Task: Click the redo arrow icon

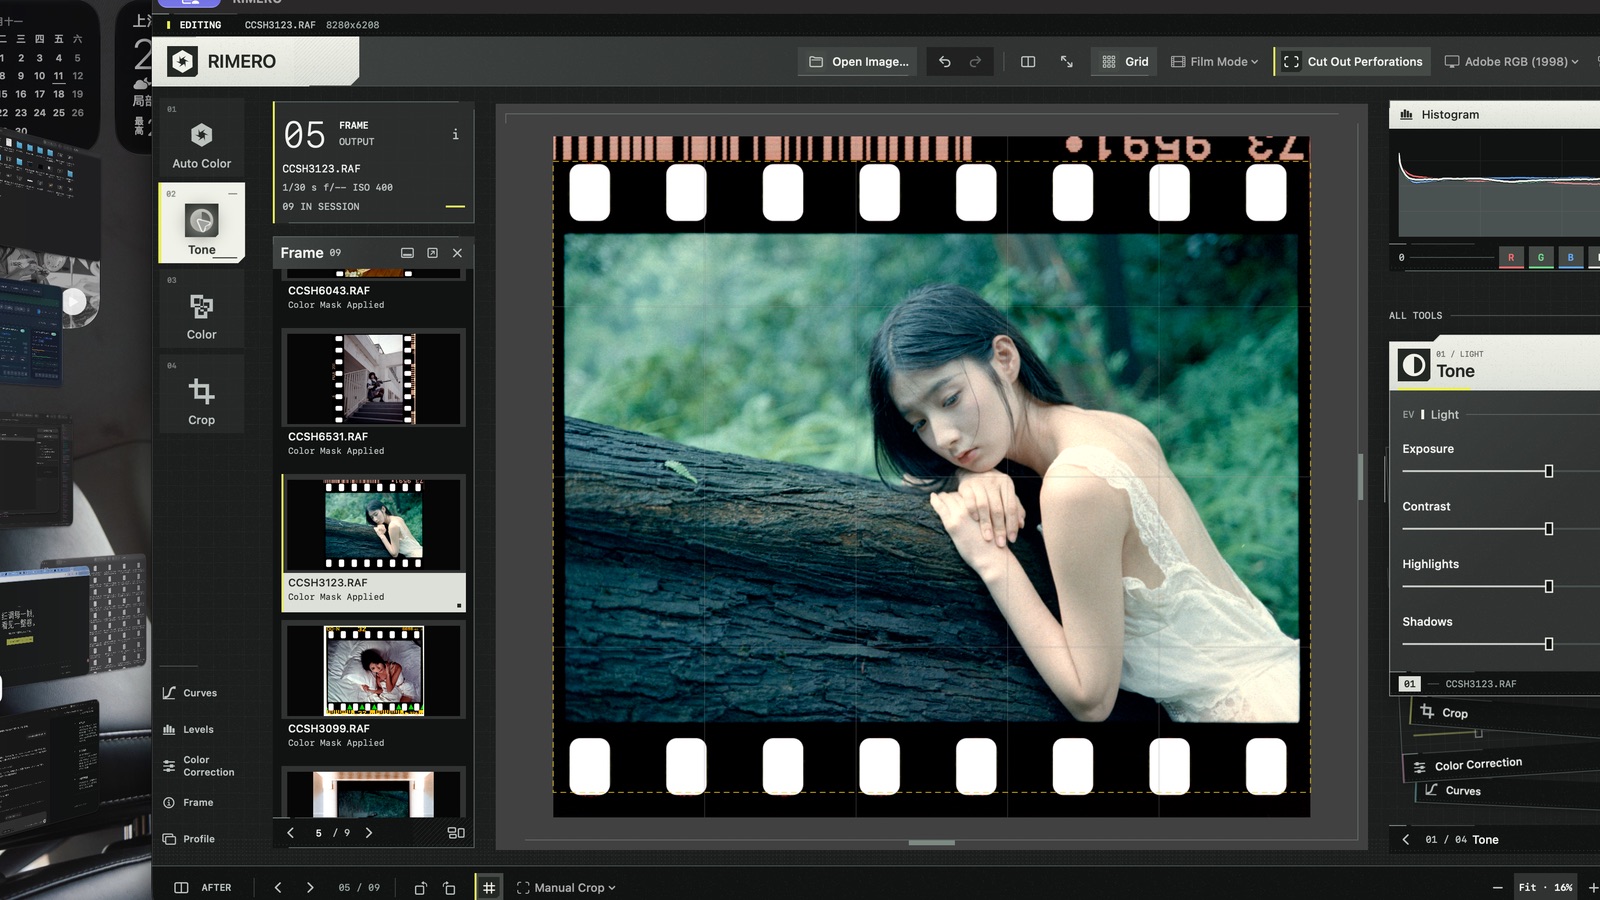Action: click(x=975, y=62)
